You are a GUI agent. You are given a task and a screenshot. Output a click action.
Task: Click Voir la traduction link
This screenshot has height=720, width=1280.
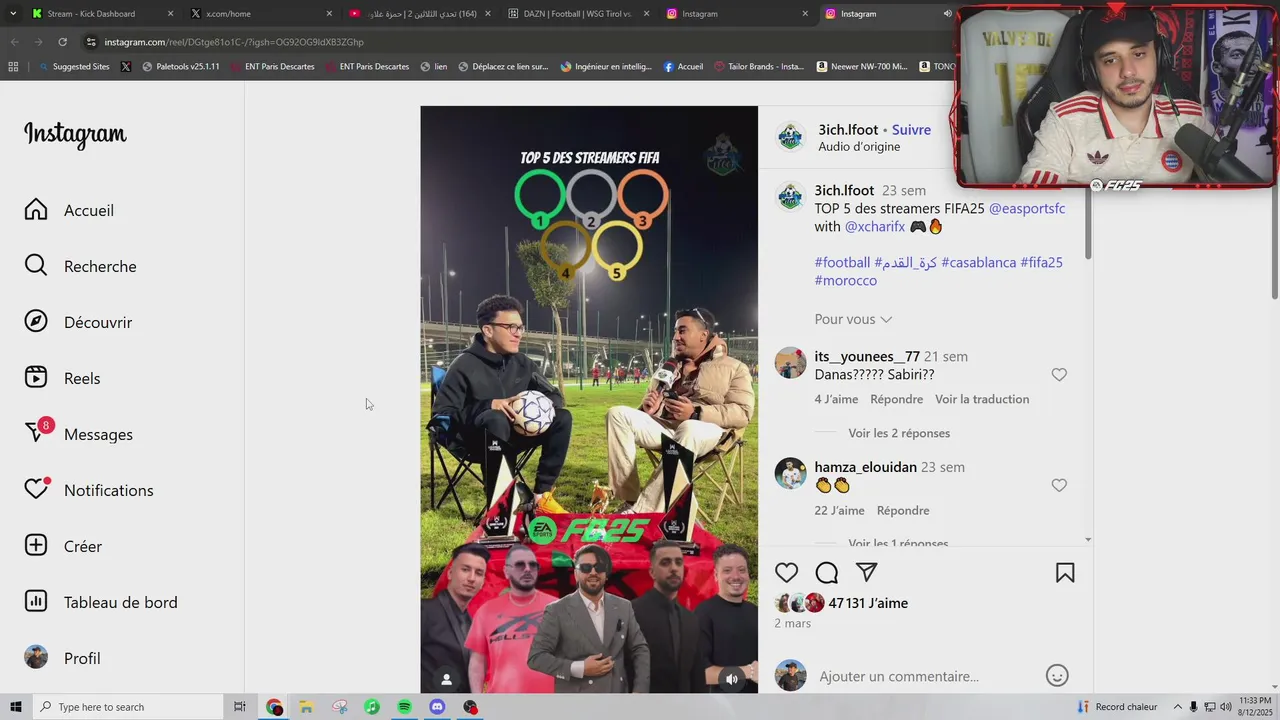tap(982, 399)
